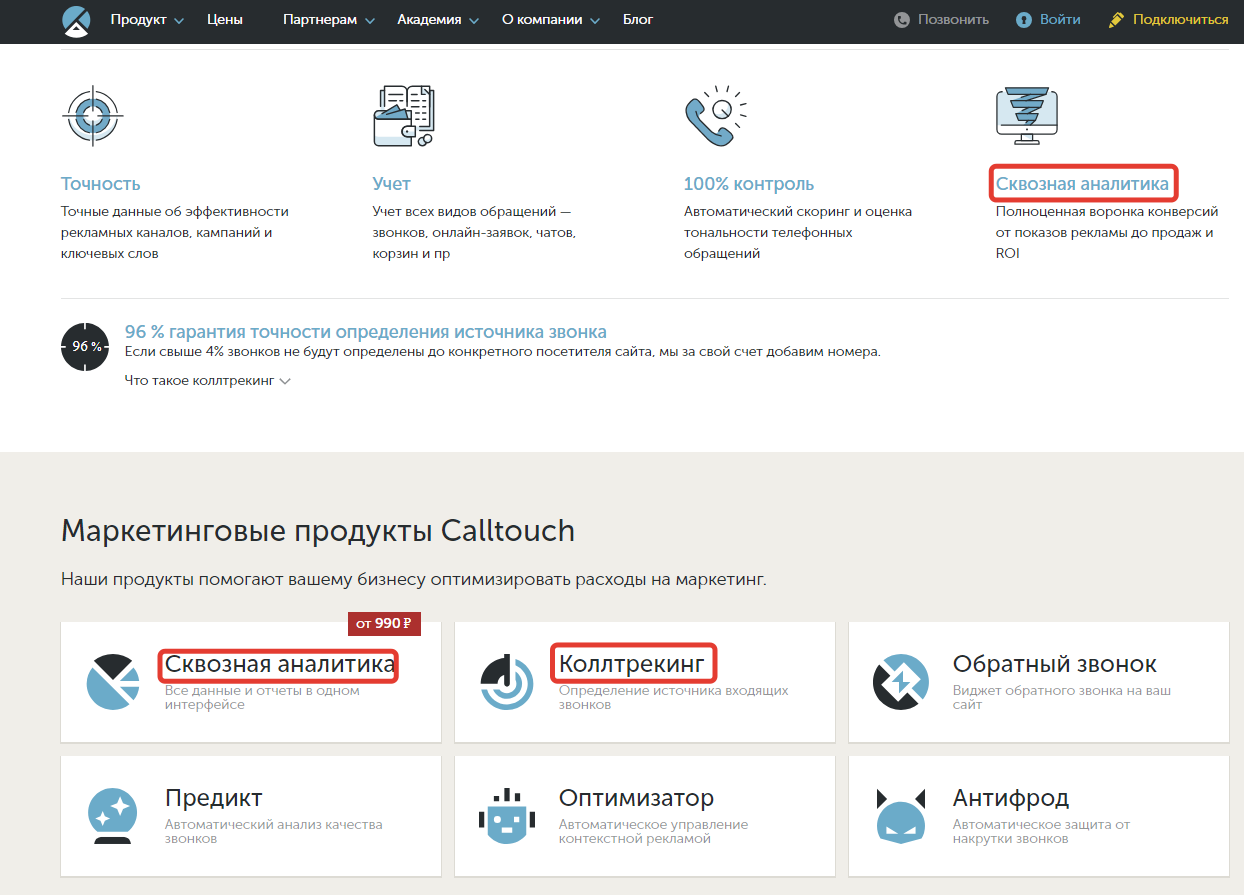Click the 96 % round badge icon
Viewport: 1244px width, 895px height.
coord(85,346)
